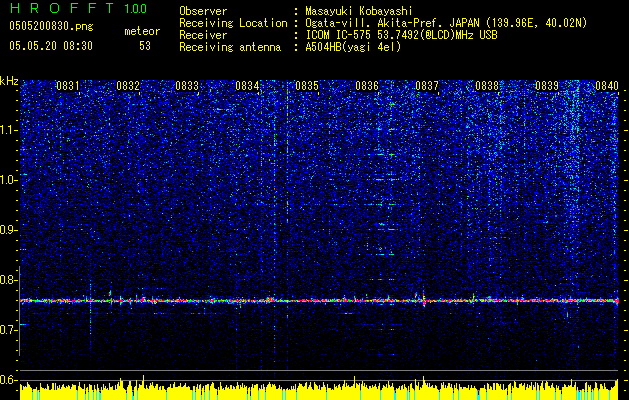Click the 0839 time marker

[x=547, y=85]
